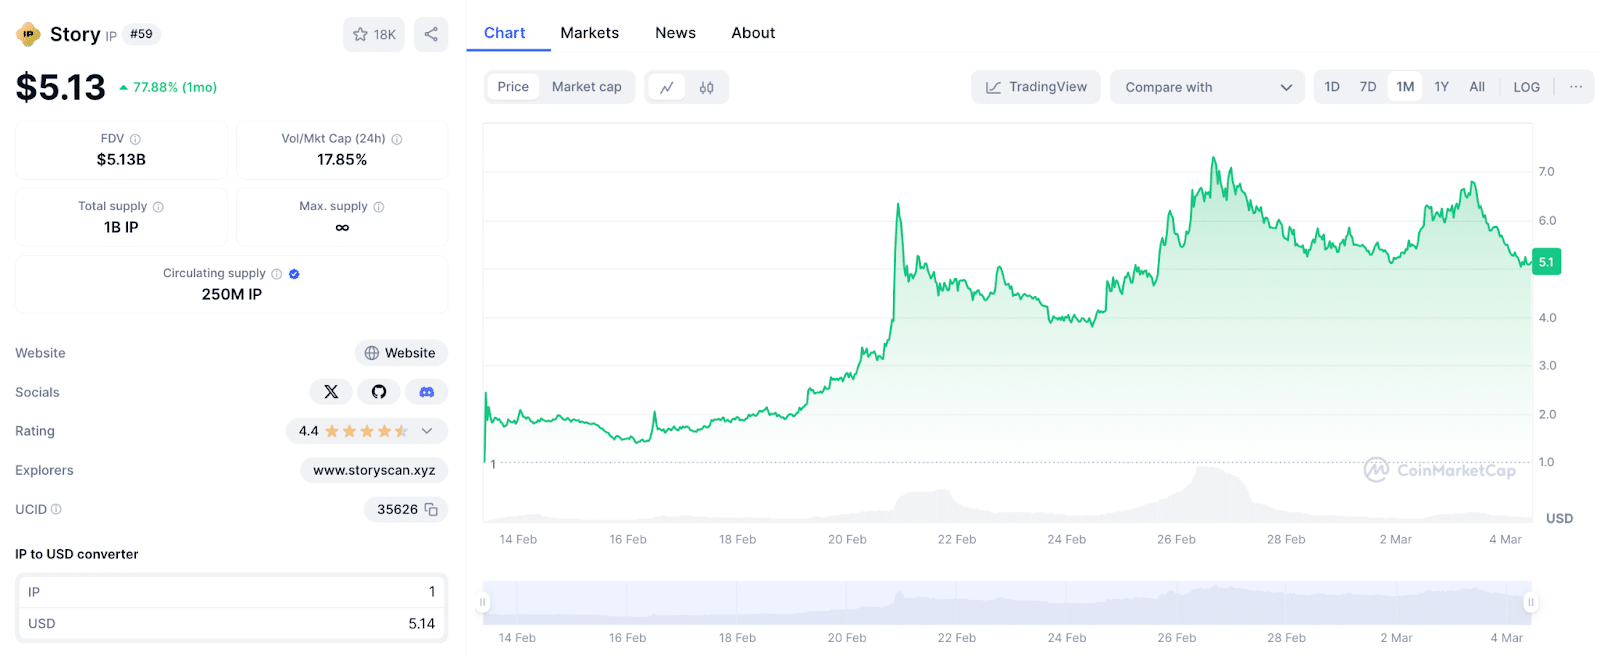The image size is (1600, 656).
Task: Open more chart options ellipsis
Action: (x=1576, y=87)
